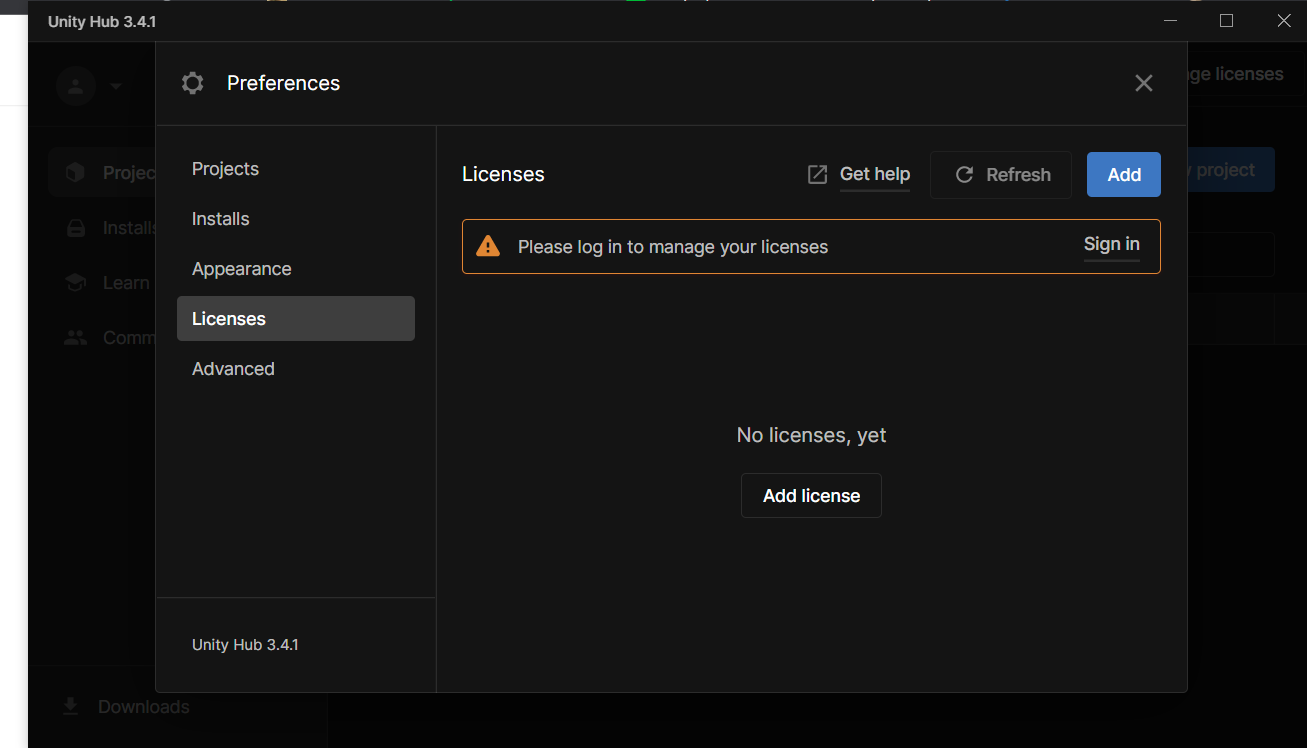Click the external link icon beside Get help

pyautogui.click(x=817, y=175)
